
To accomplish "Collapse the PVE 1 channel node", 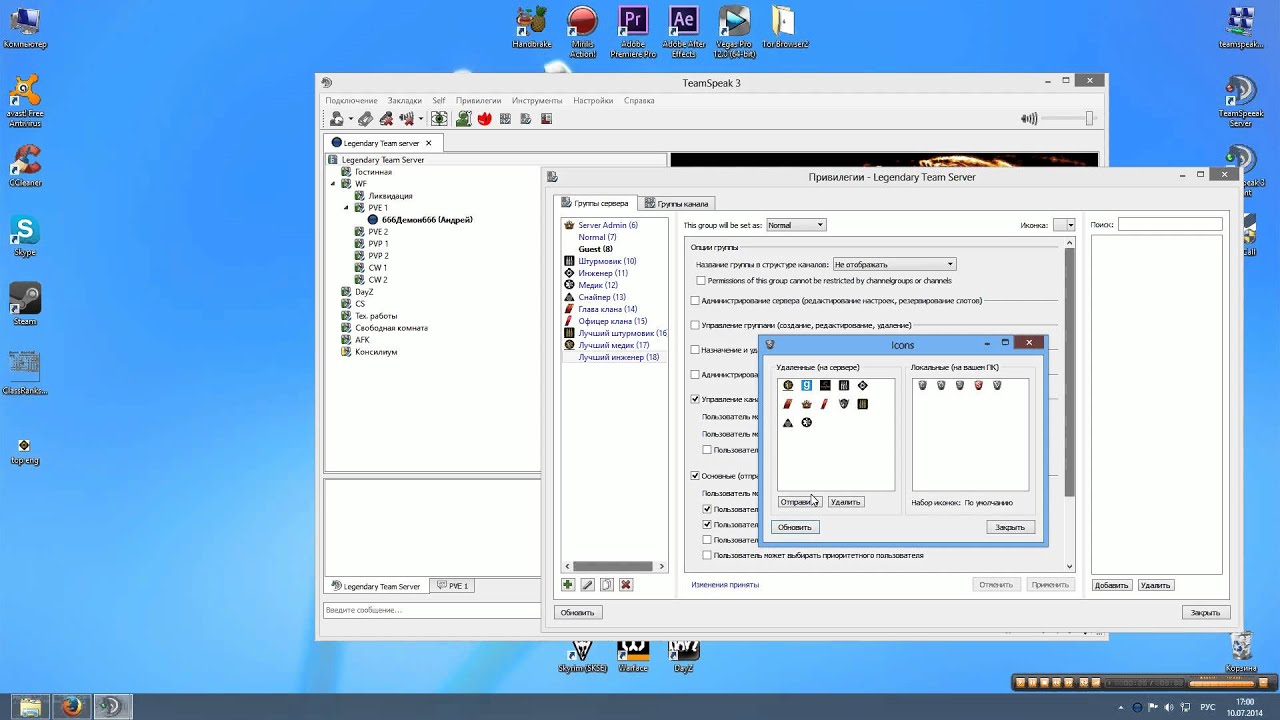I will point(346,208).
